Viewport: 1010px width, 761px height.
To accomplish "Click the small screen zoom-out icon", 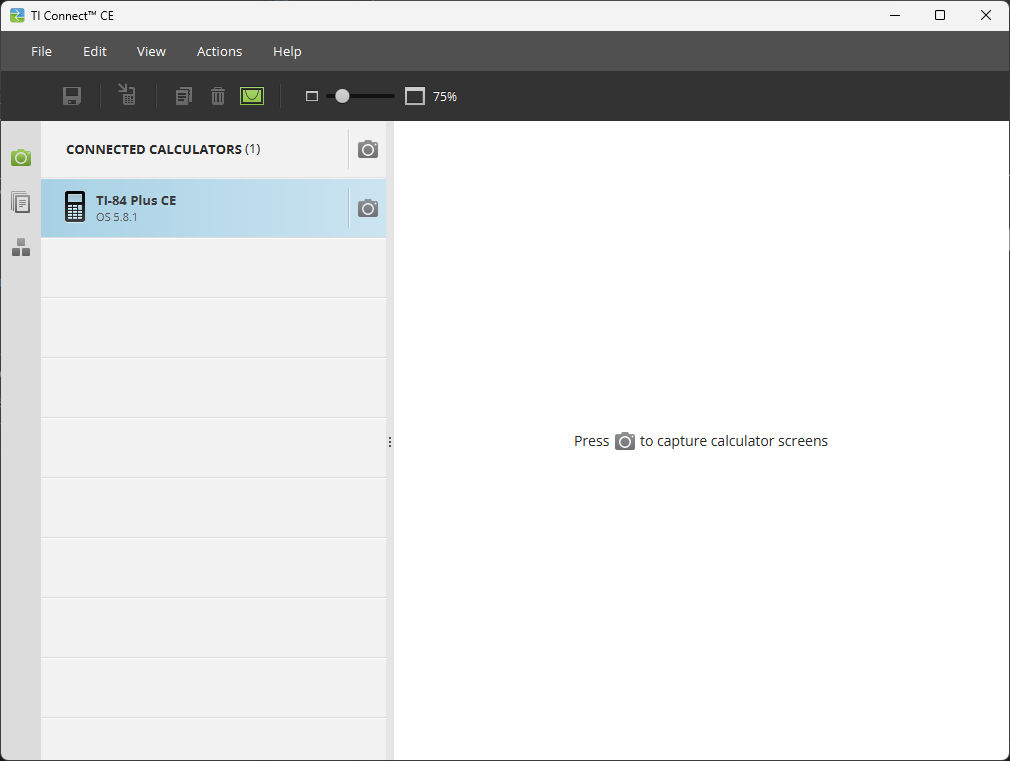I will click(x=311, y=96).
